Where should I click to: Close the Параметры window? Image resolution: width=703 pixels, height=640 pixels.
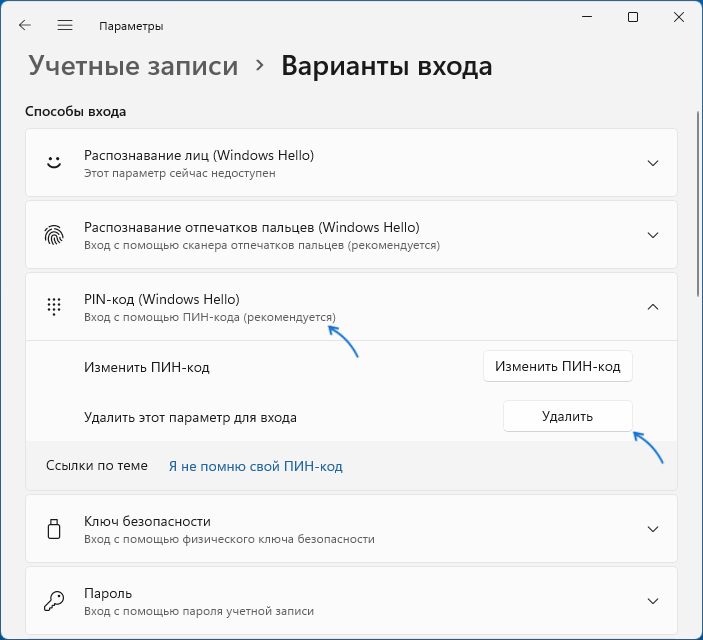(x=680, y=17)
